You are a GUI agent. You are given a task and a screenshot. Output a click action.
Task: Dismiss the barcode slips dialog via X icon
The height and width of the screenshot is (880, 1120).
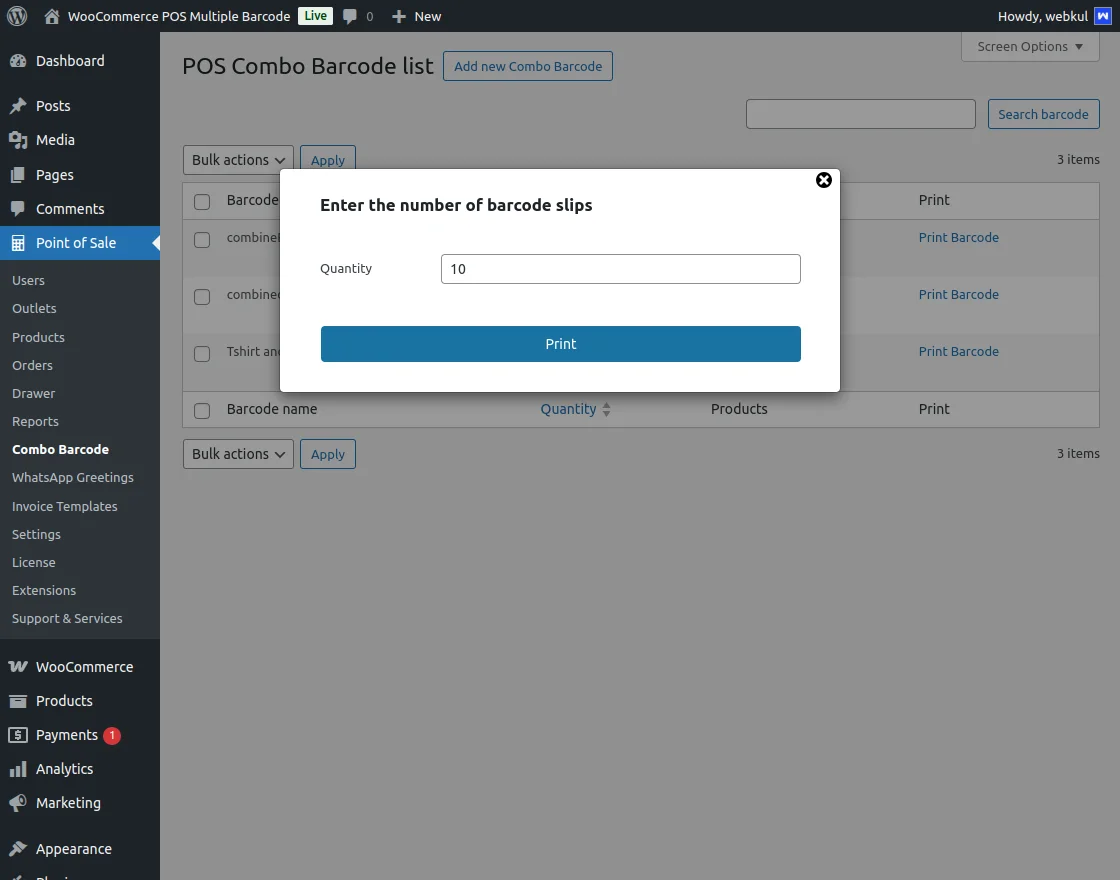823,180
